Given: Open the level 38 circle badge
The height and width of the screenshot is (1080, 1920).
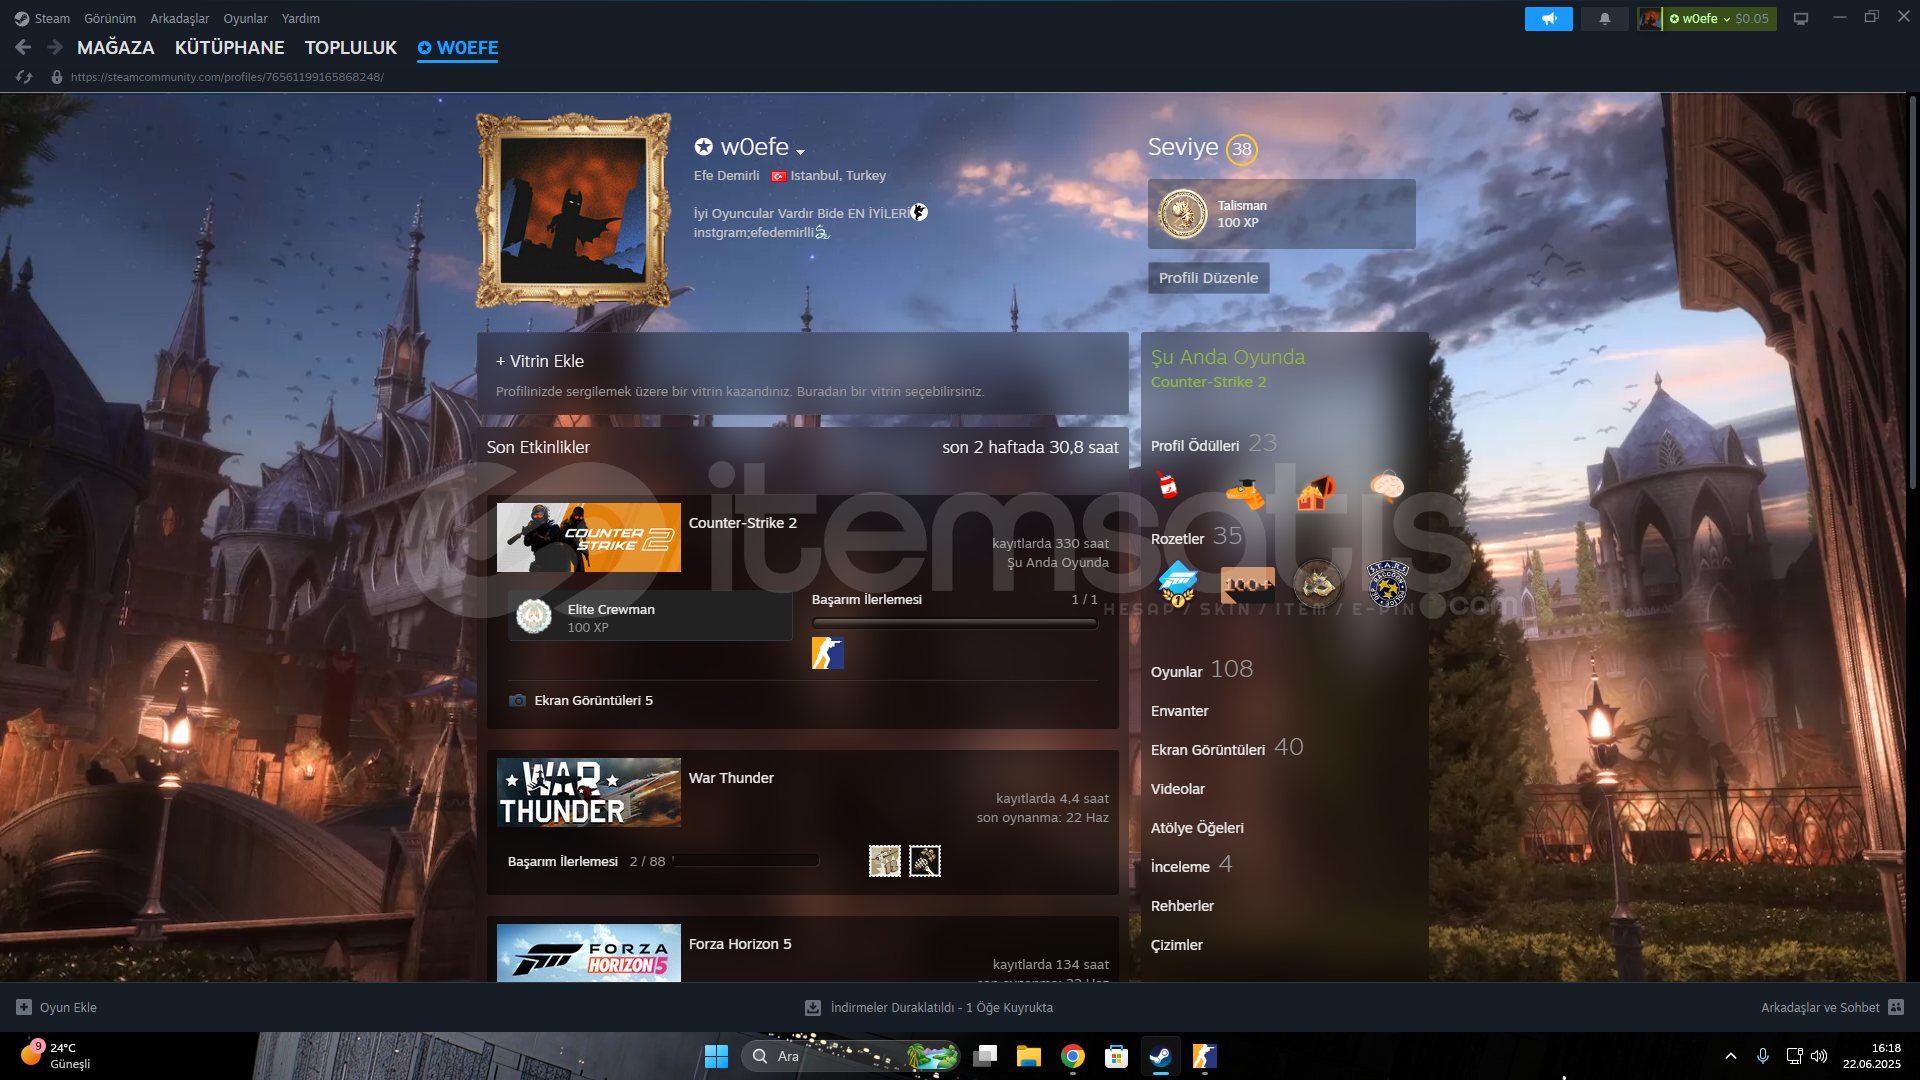Looking at the screenshot, I should [x=1241, y=149].
